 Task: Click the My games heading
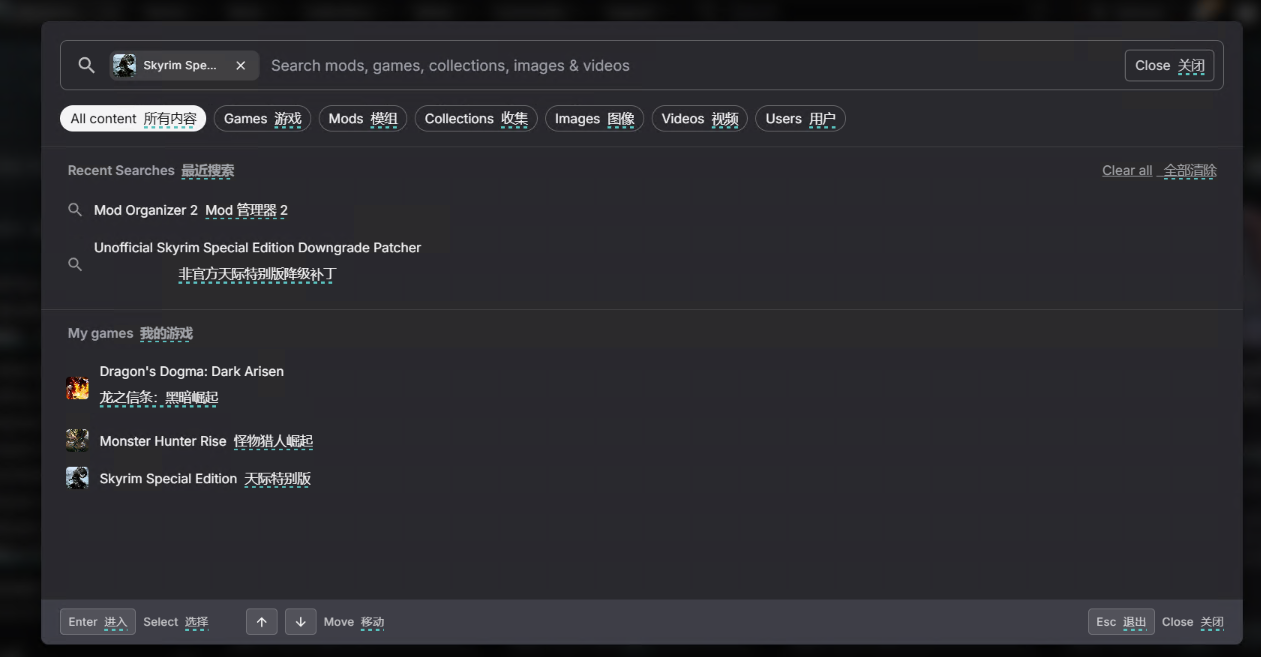click(x=130, y=333)
